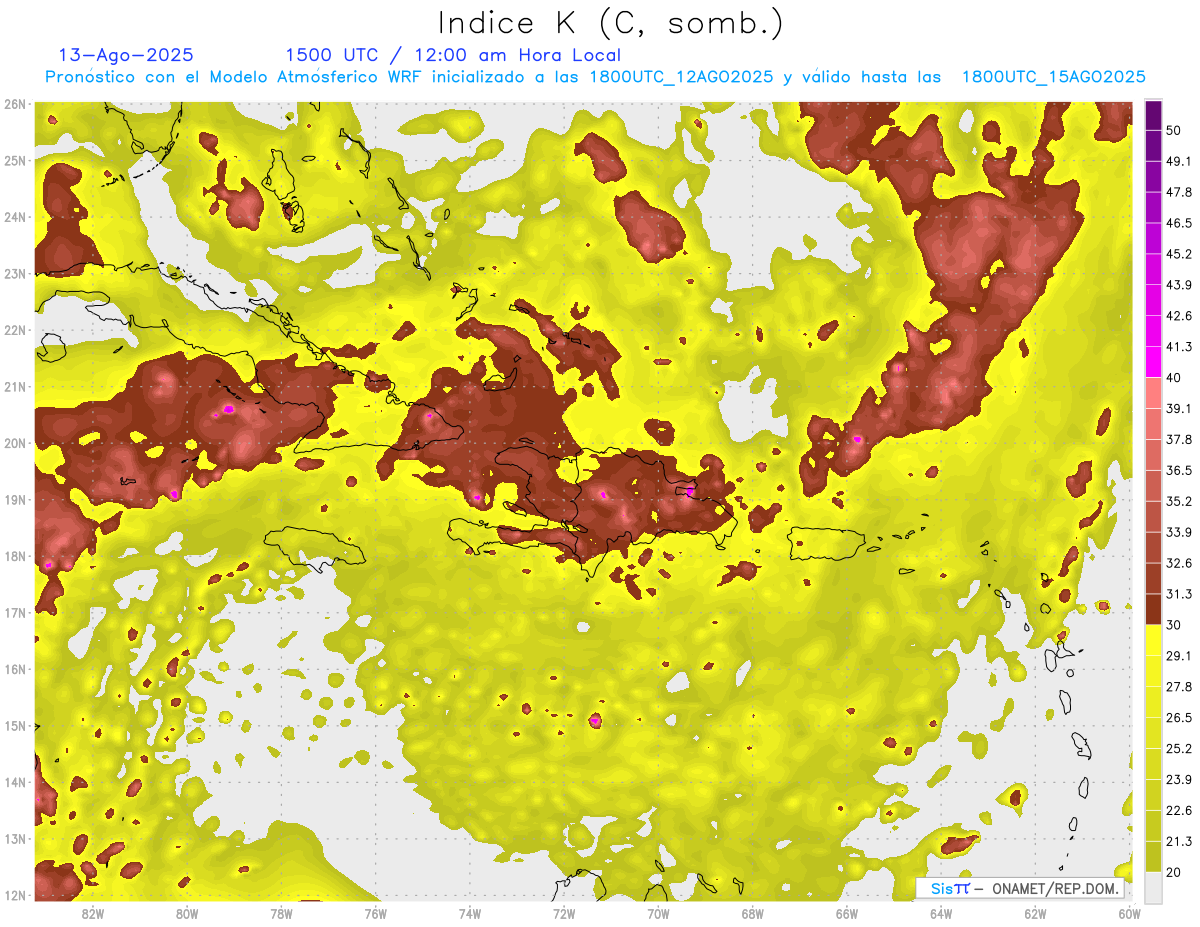This screenshot has width=1200, height=927.
Task: Click the color bar label '37.8'
Action: [x=1179, y=440]
